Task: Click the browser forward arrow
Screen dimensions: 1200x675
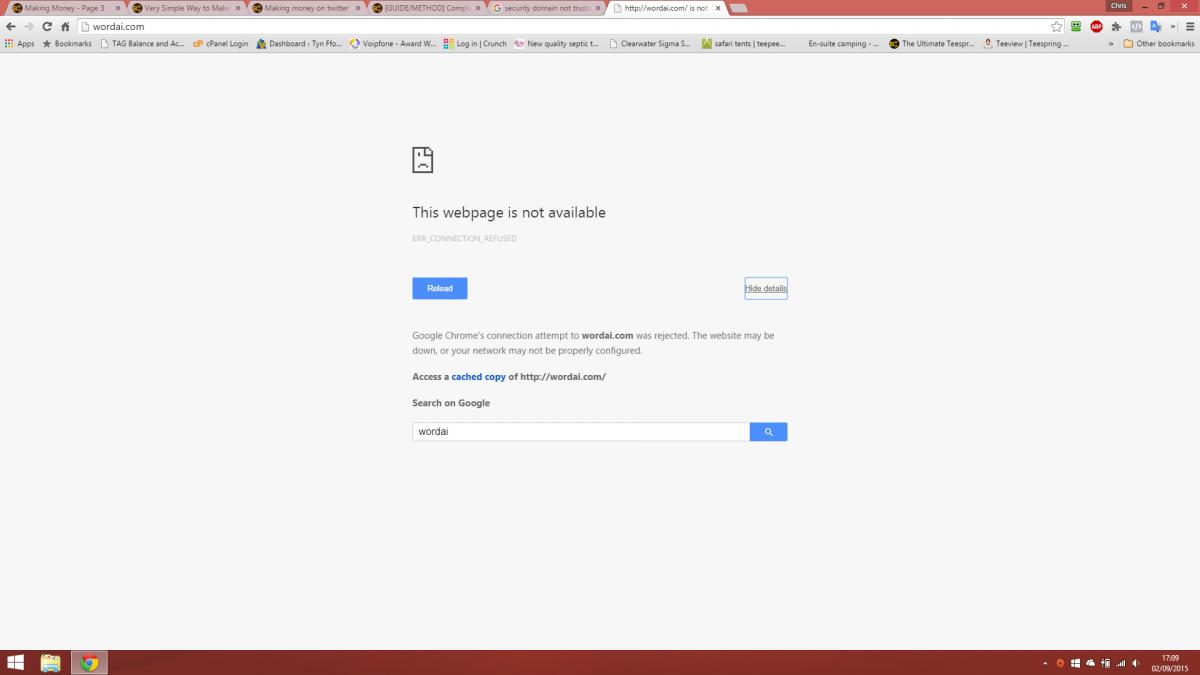Action: 29,27
